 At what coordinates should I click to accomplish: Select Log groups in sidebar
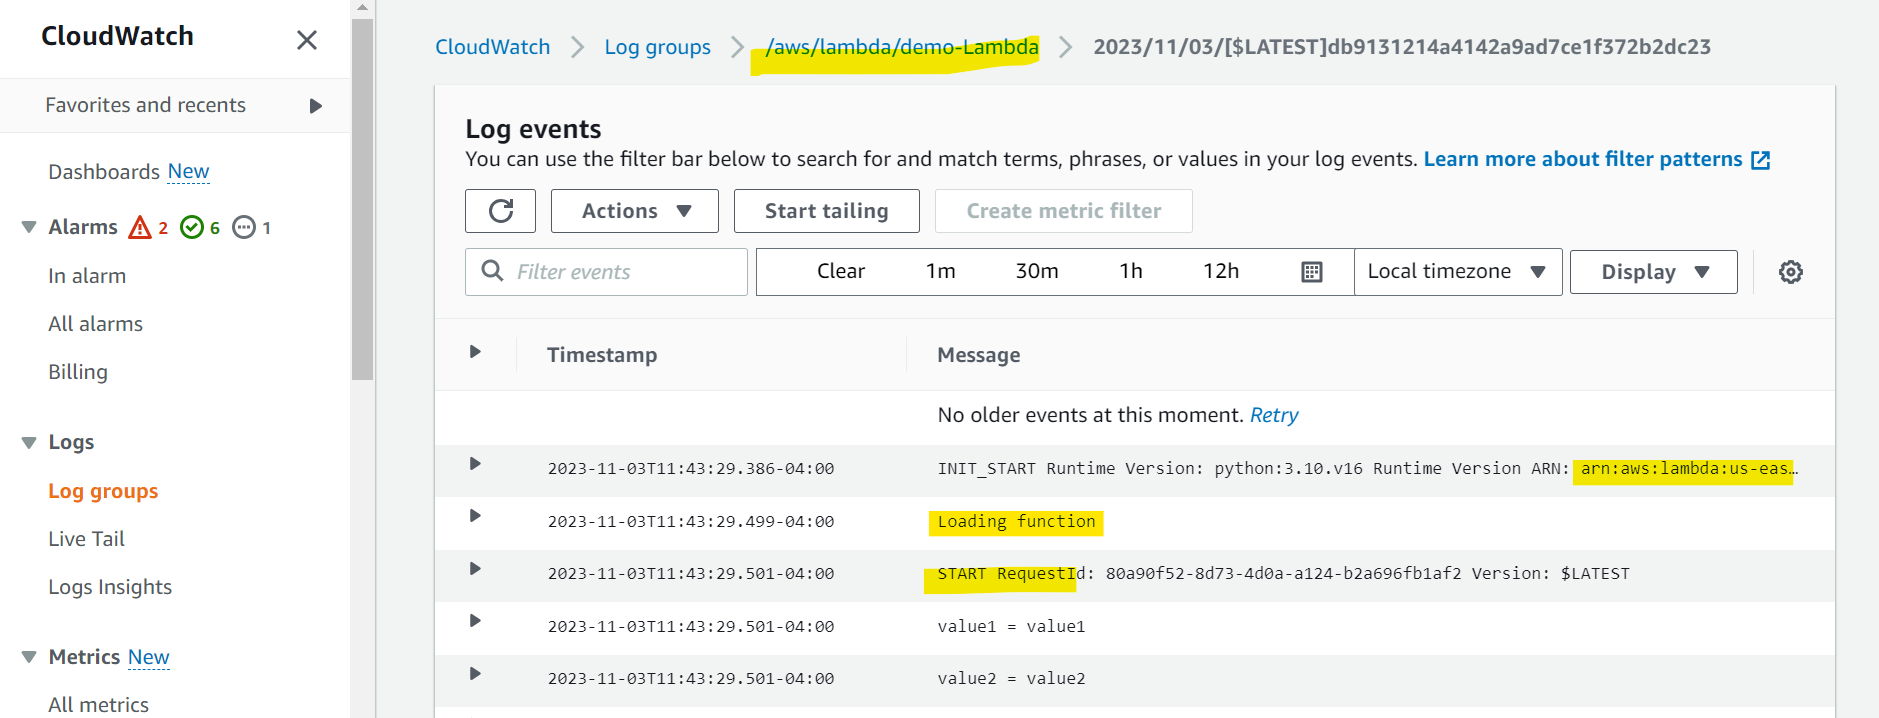pos(103,491)
